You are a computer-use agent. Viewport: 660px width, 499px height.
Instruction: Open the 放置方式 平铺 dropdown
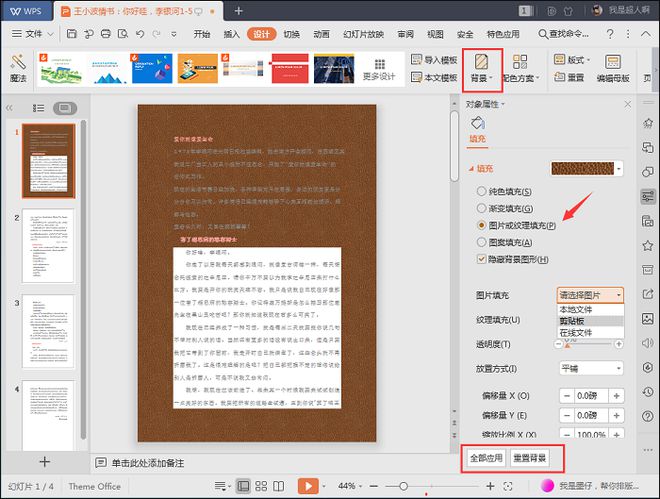click(x=590, y=367)
